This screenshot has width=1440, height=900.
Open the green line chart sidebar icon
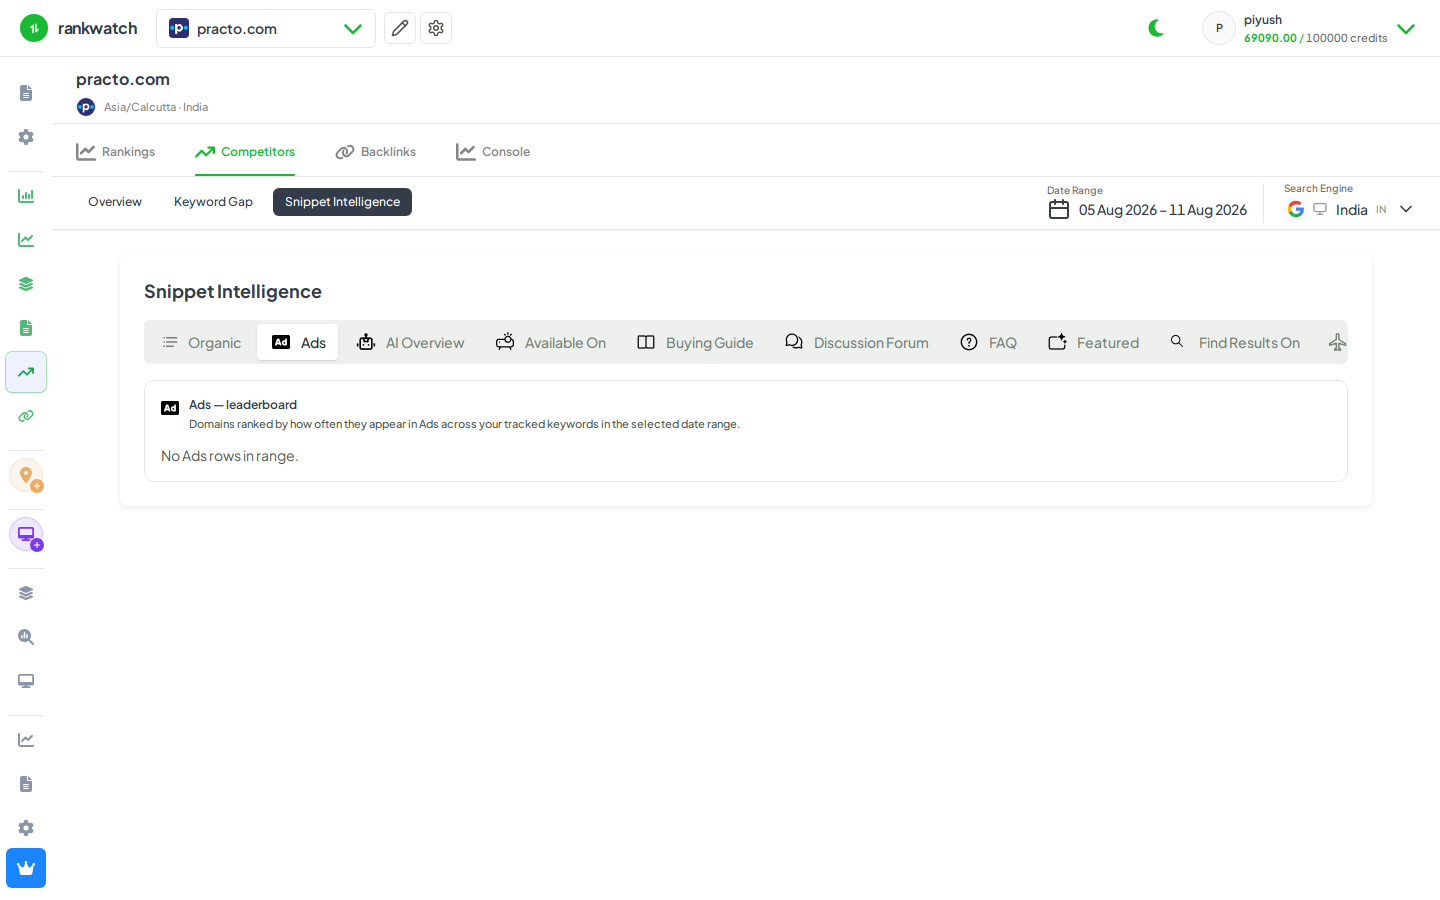coord(26,240)
